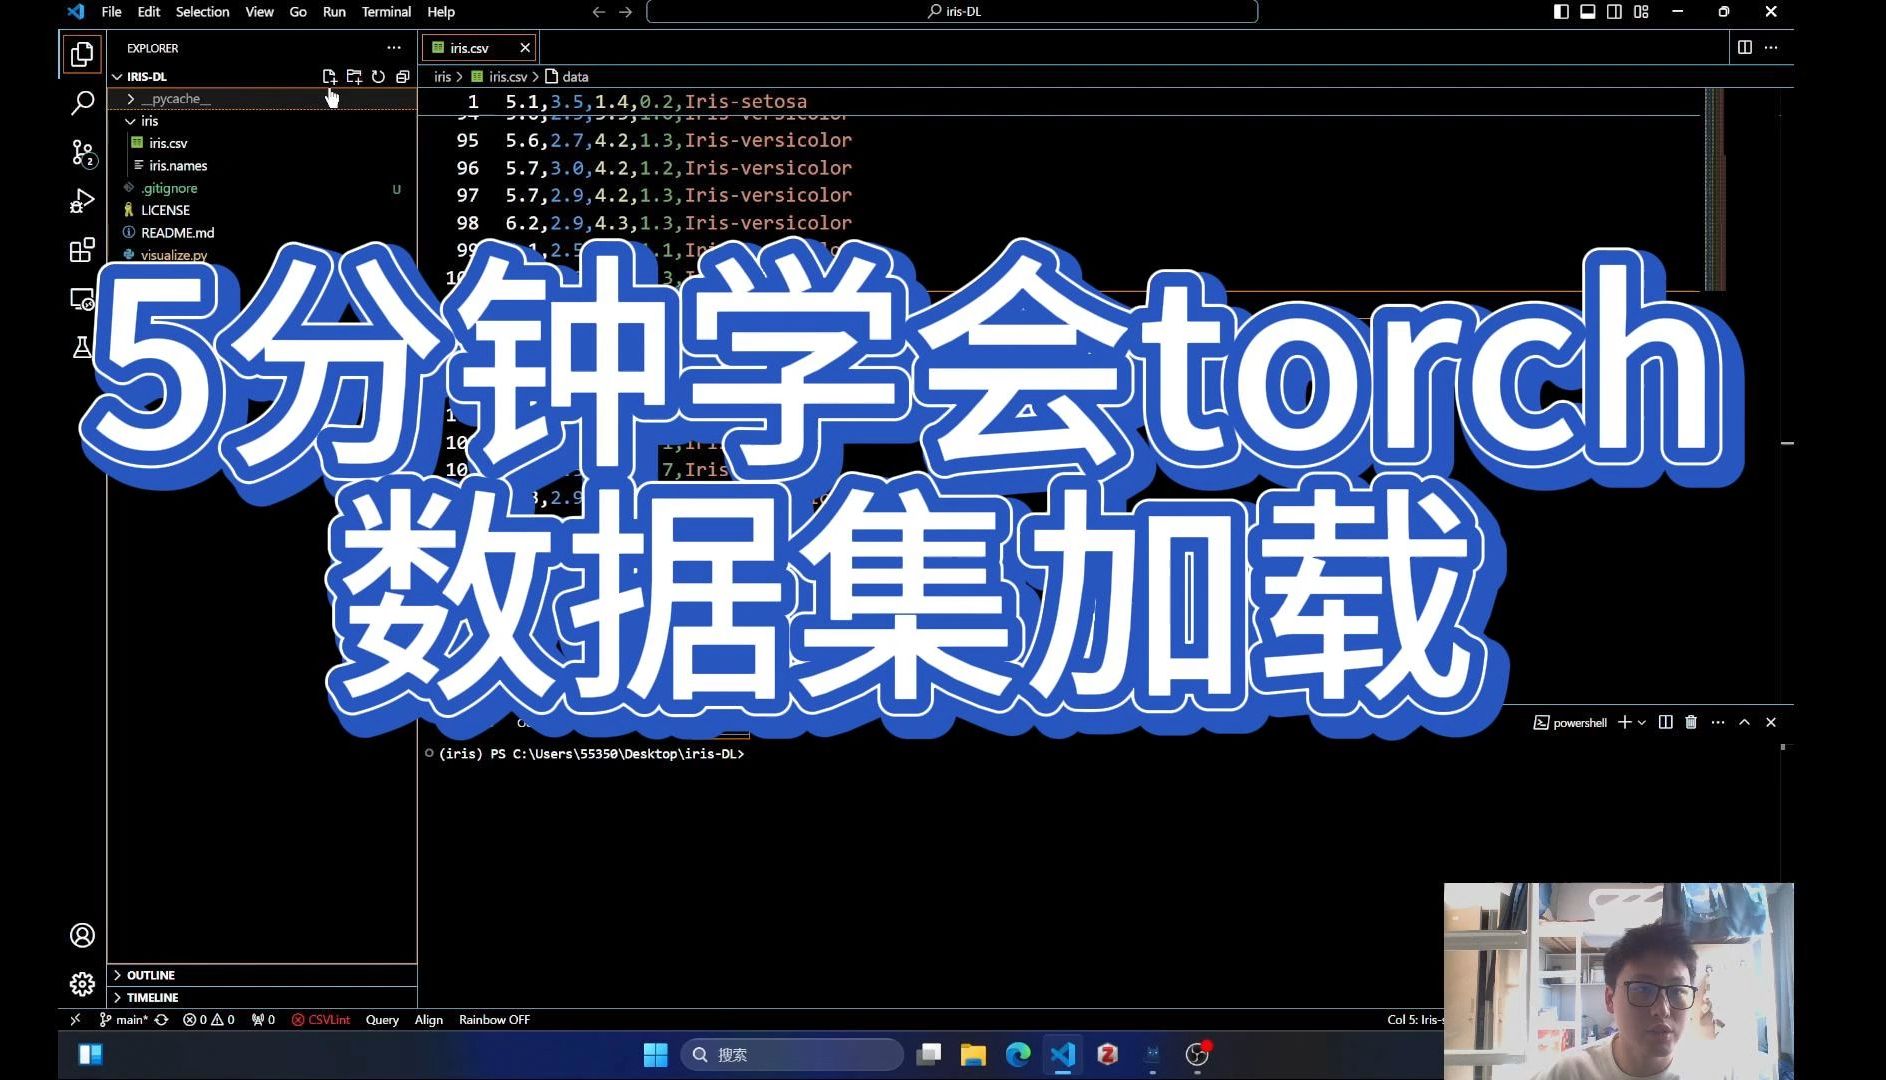This screenshot has height=1080, width=1886.
Task: Open README.md in the Explorer
Action: [262, 233]
